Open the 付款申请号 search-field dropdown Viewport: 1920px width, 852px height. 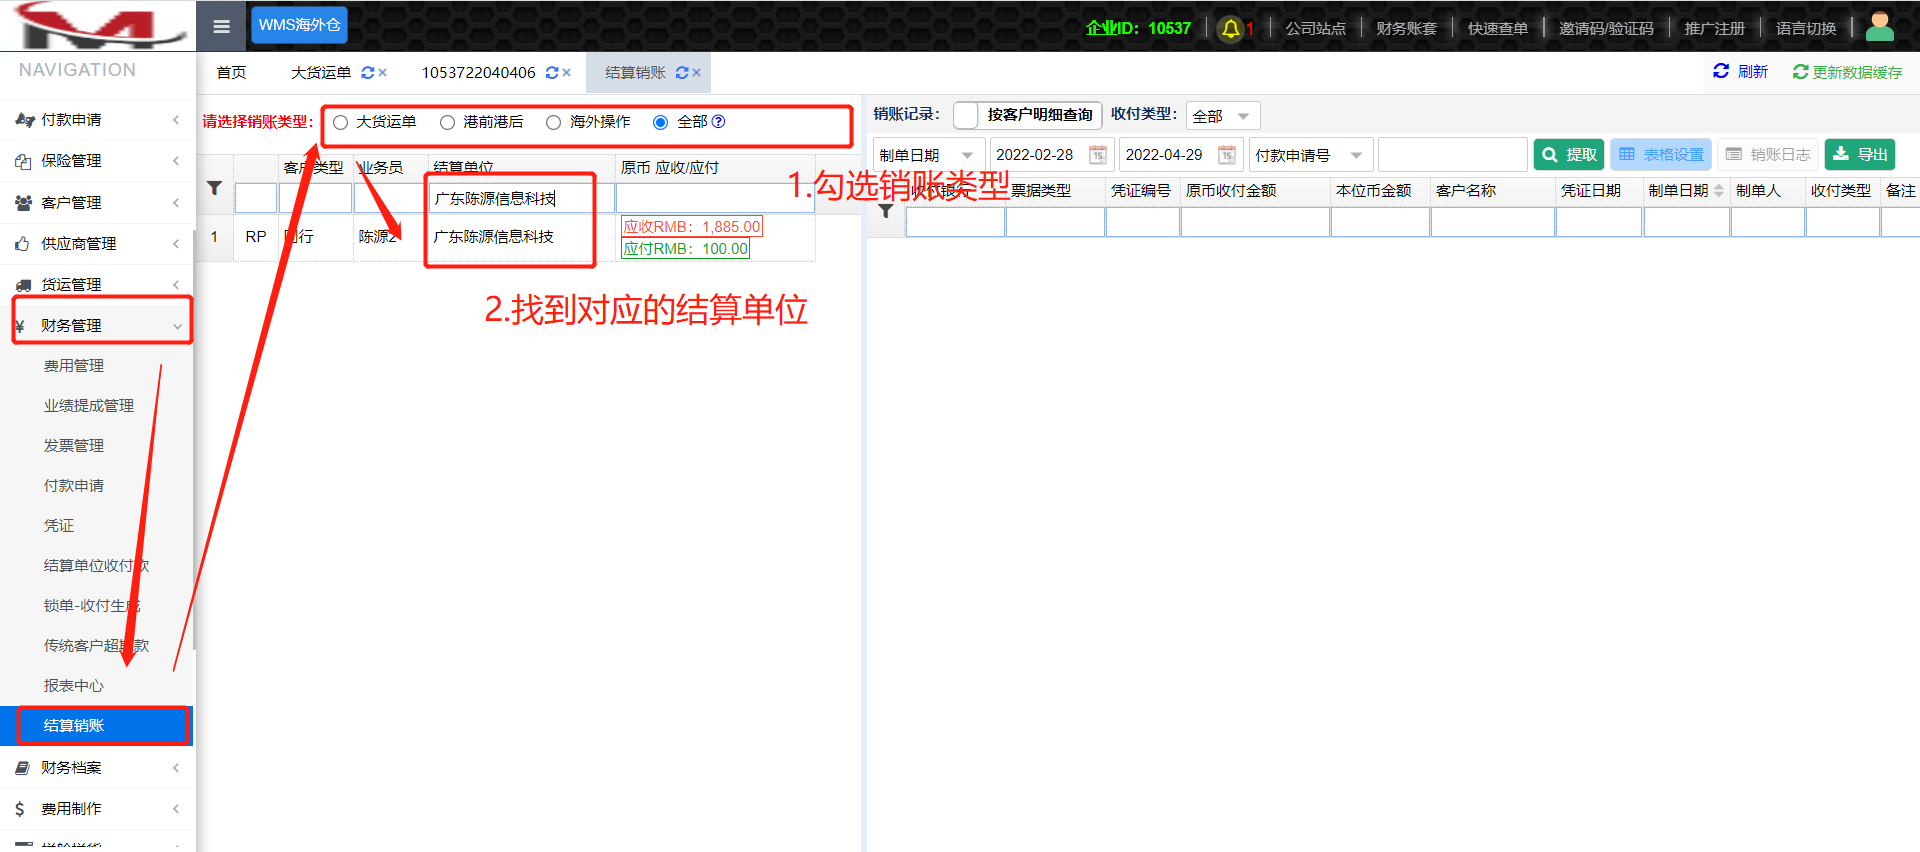pos(1309,155)
